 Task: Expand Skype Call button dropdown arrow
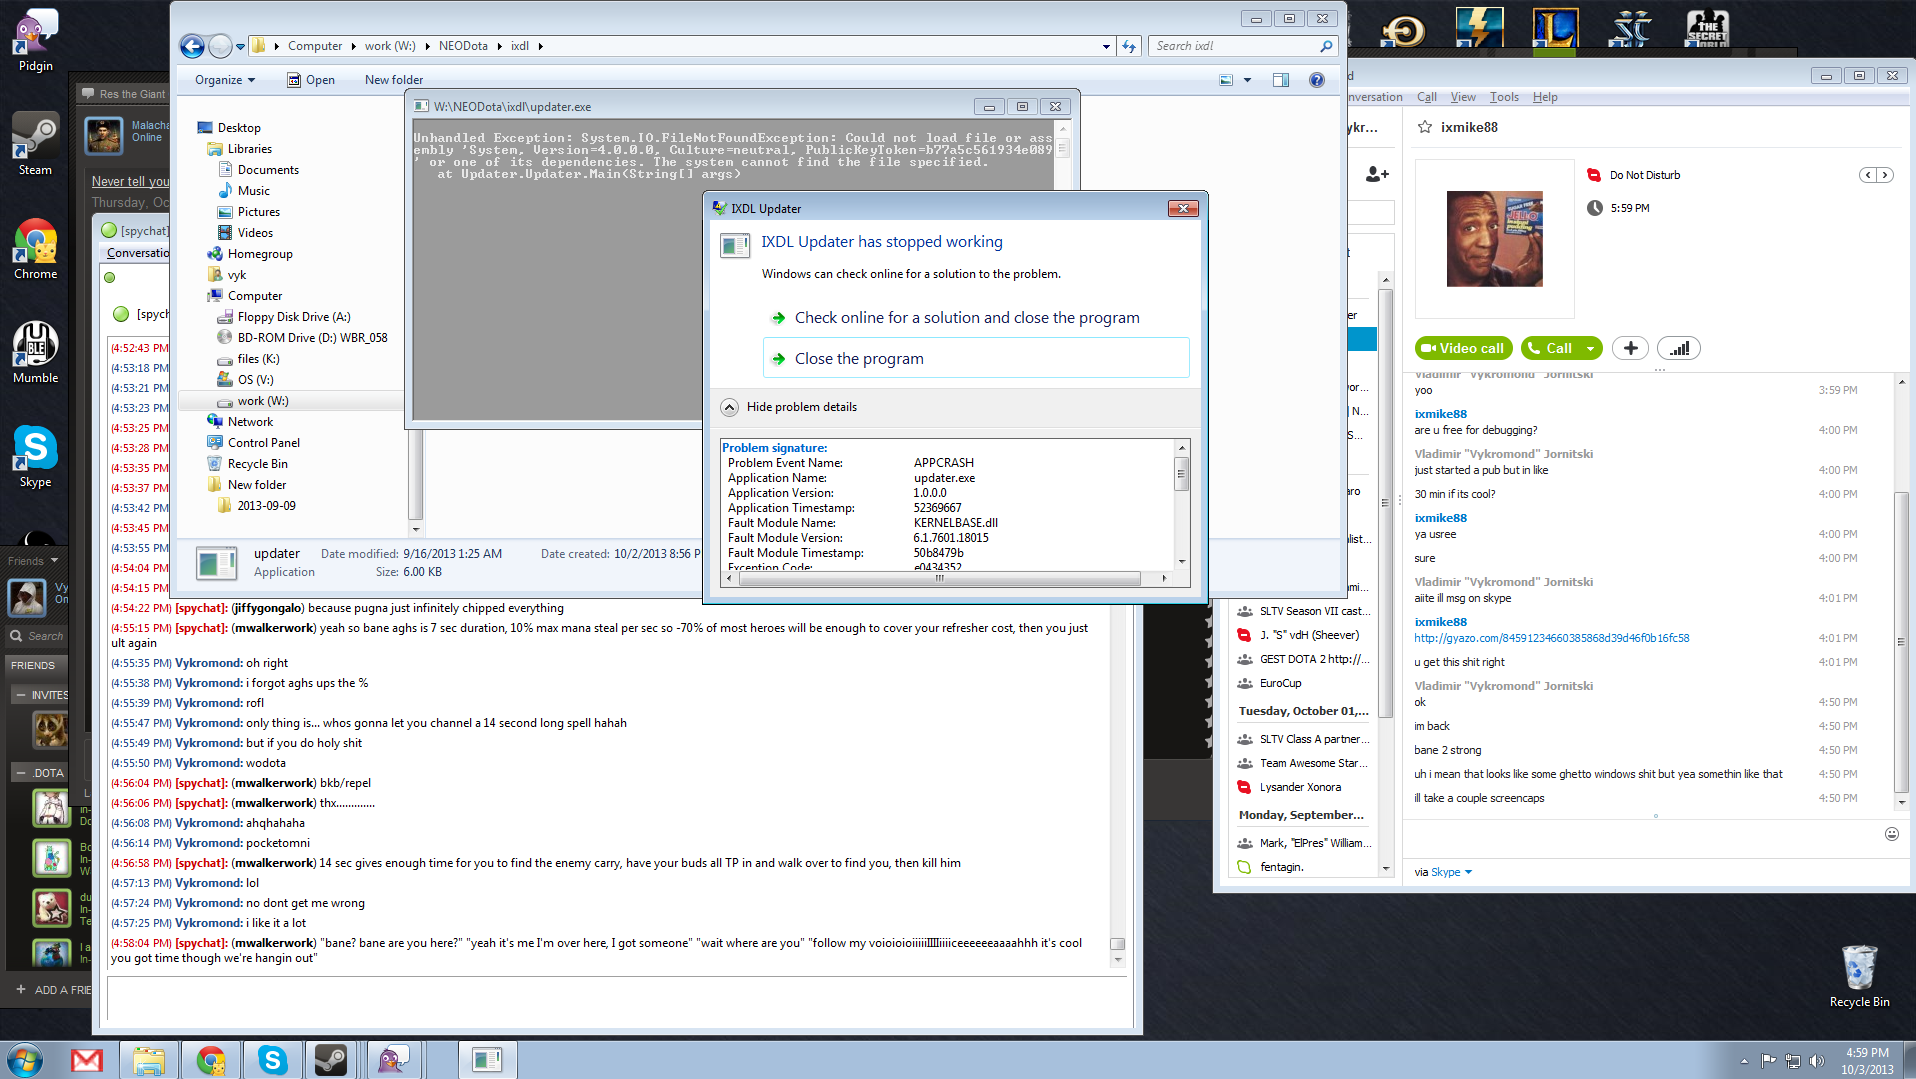pyautogui.click(x=1590, y=348)
